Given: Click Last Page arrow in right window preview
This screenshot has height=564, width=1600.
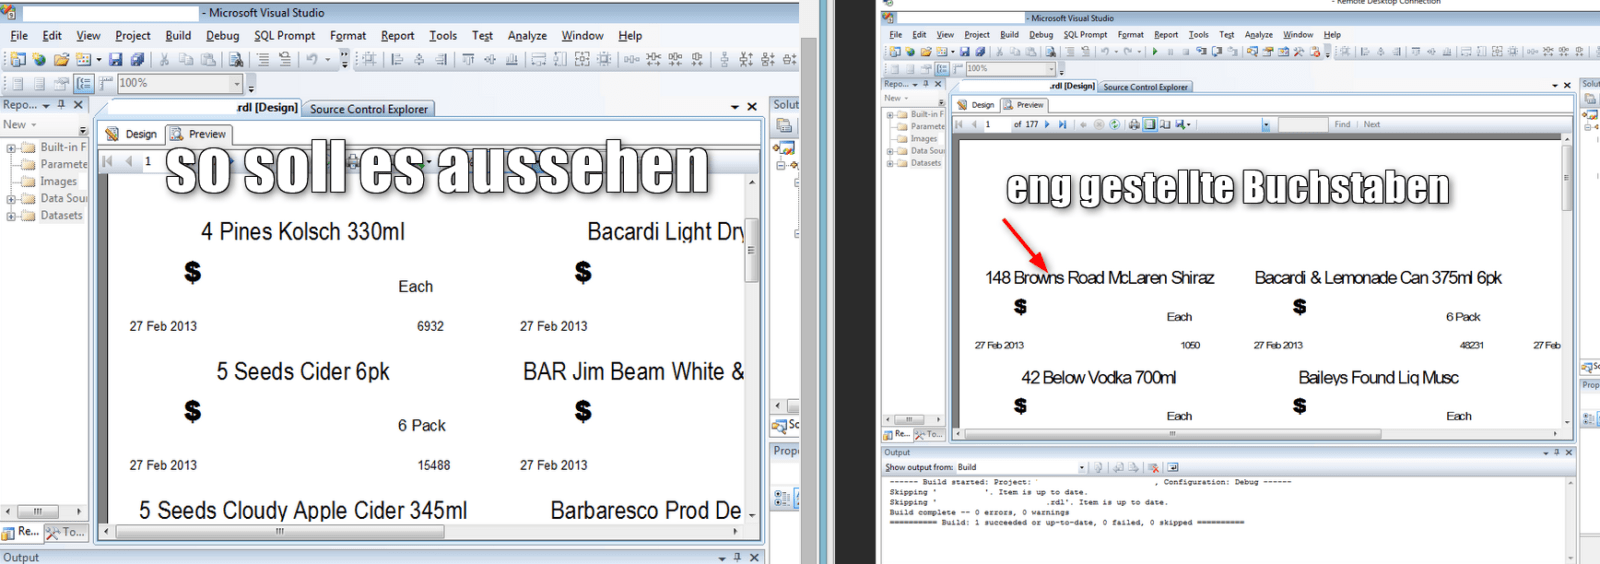Looking at the screenshot, I should [1062, 125].
